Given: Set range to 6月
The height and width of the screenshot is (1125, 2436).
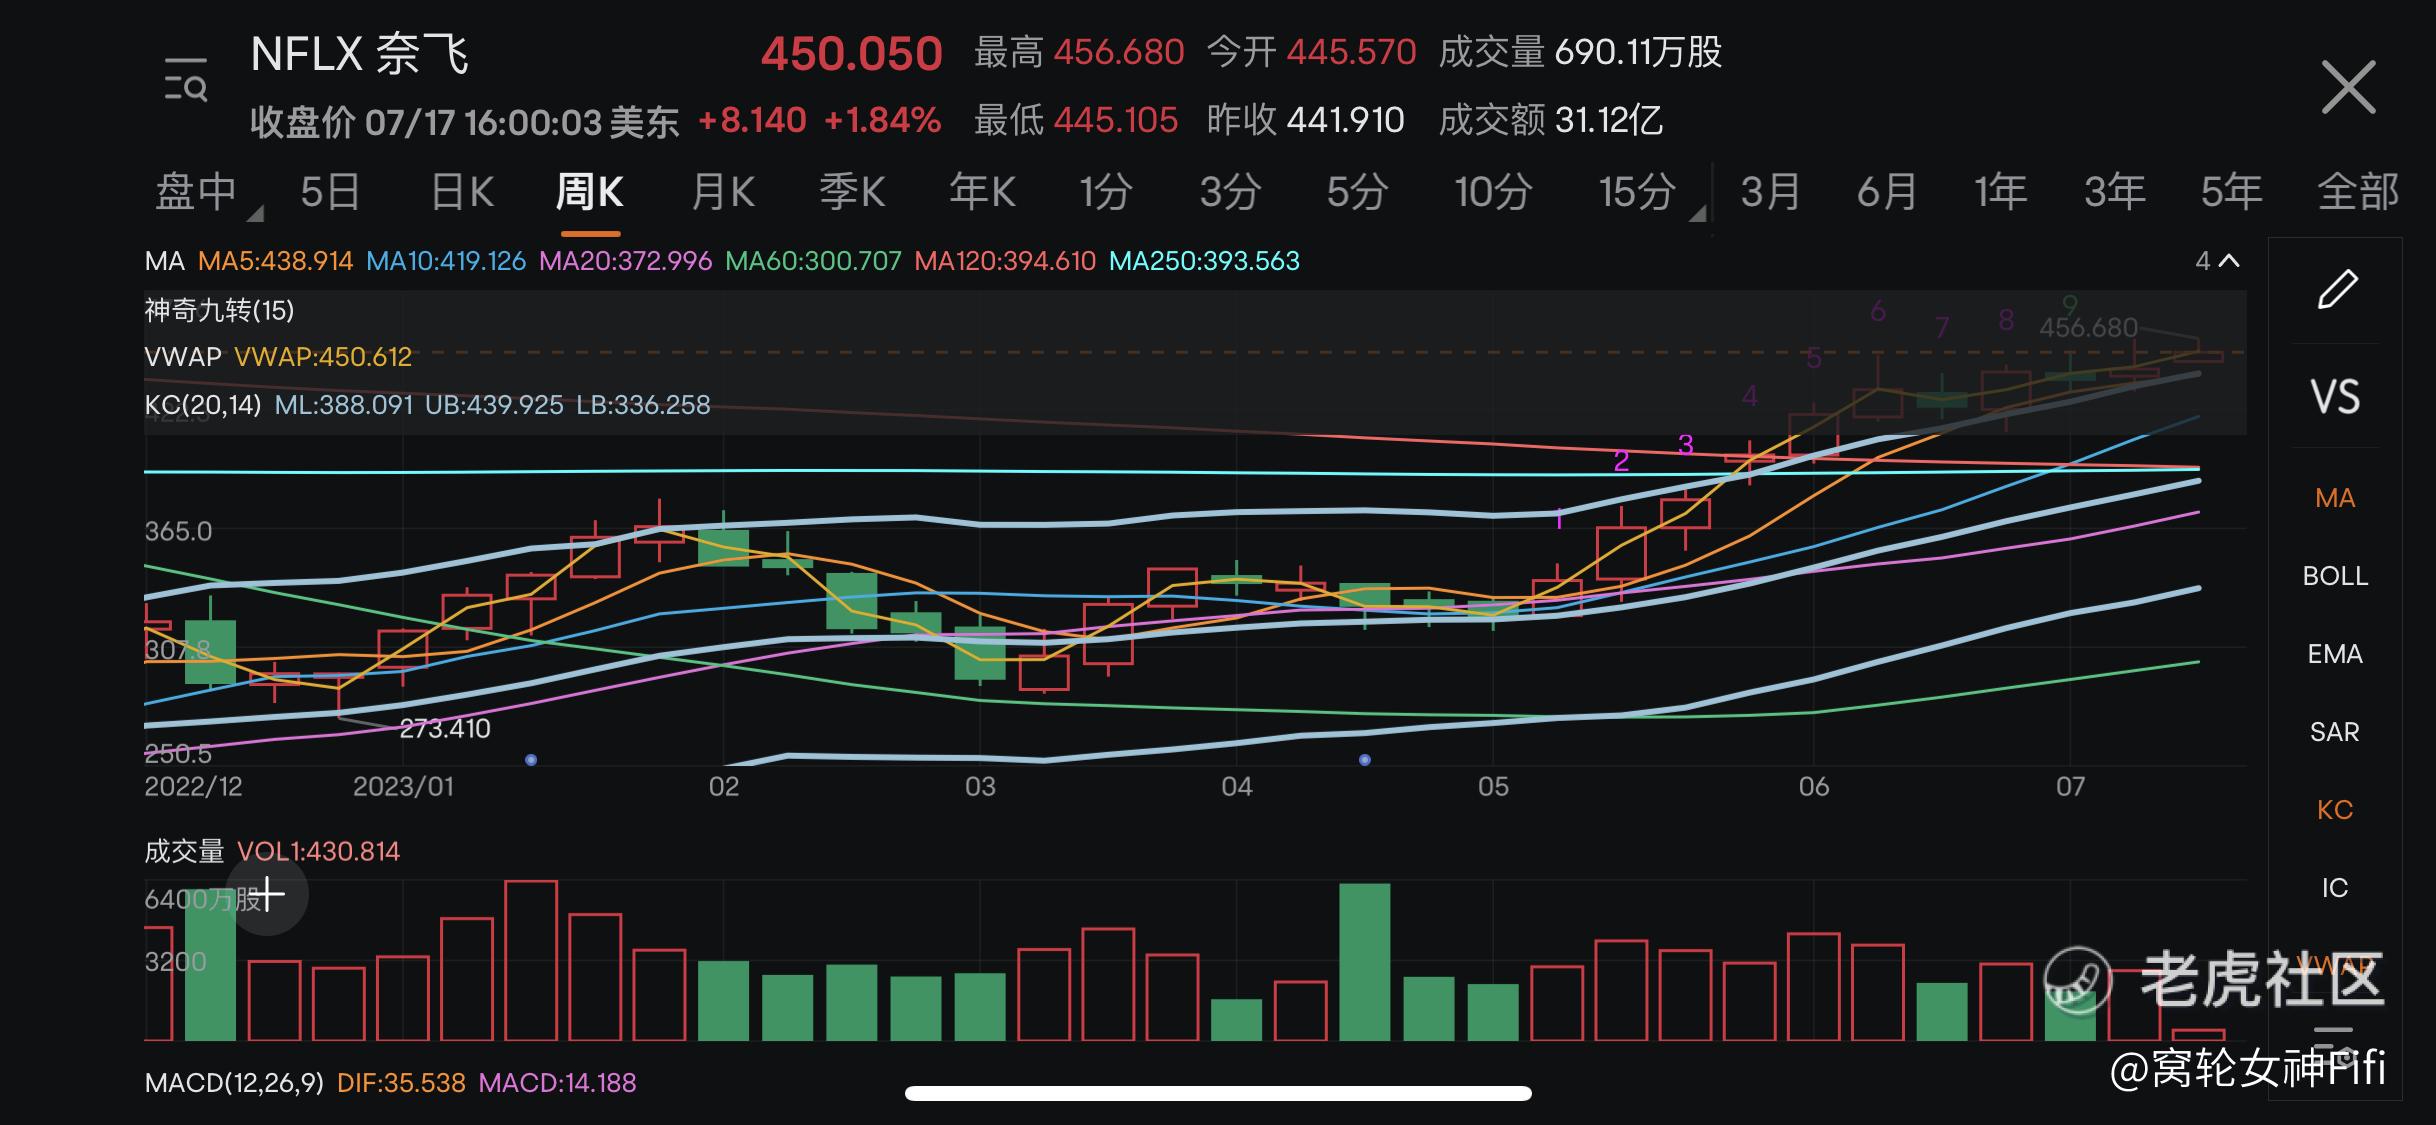Looking at the screenshot, I should click(1887, 191).
